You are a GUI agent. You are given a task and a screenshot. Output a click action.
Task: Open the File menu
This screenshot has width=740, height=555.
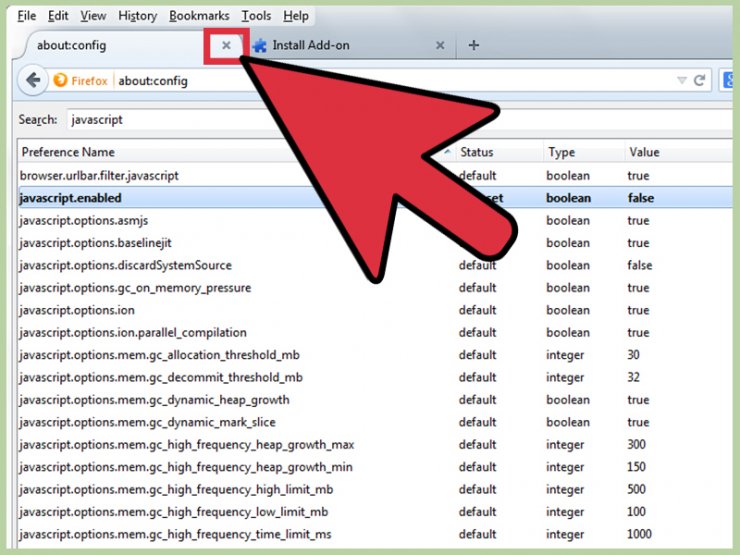pyautogui.click(x=26, y=16)
